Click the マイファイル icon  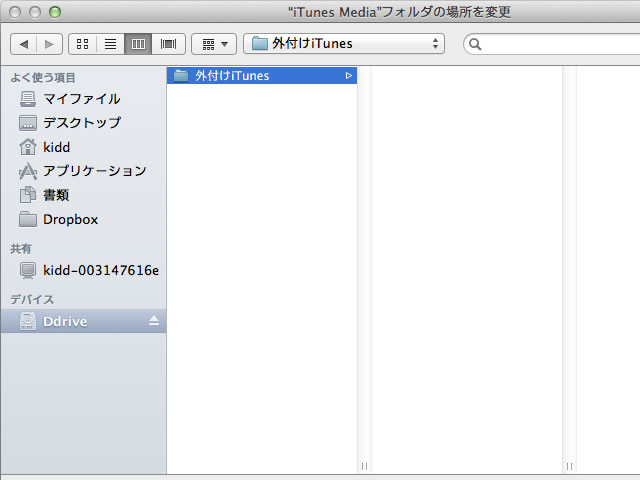pos(28,99)
